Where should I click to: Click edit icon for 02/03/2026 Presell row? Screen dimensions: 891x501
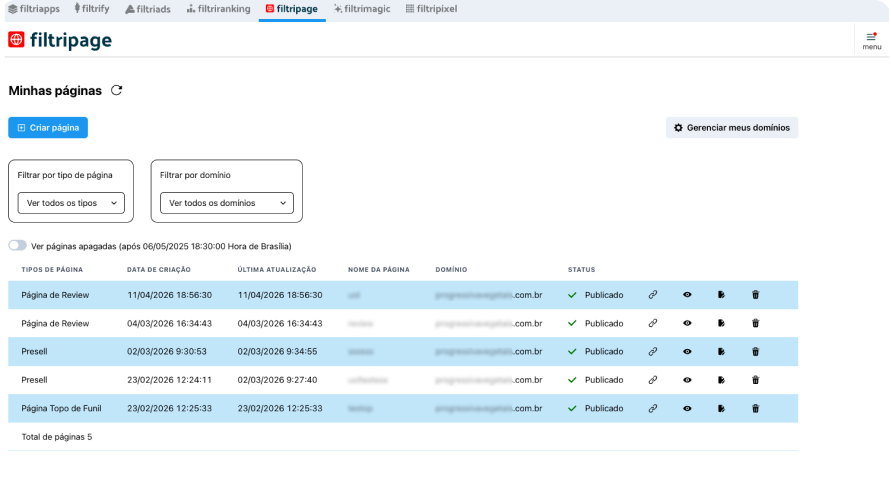pos(721,352)
